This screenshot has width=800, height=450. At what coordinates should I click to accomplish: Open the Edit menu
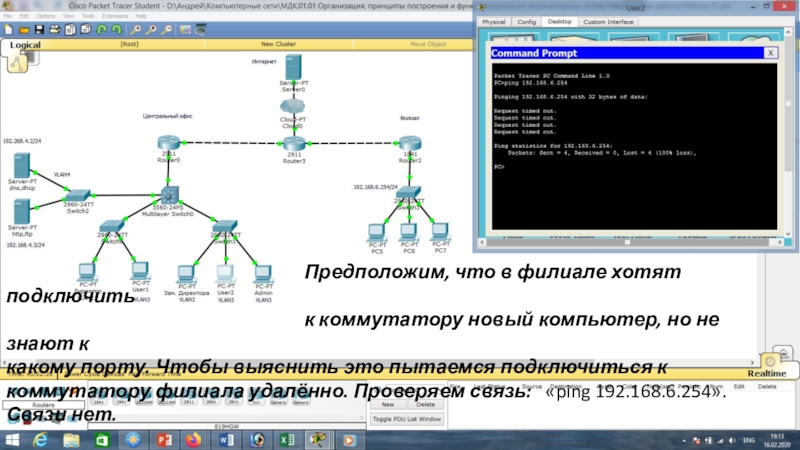coord(24,16)
